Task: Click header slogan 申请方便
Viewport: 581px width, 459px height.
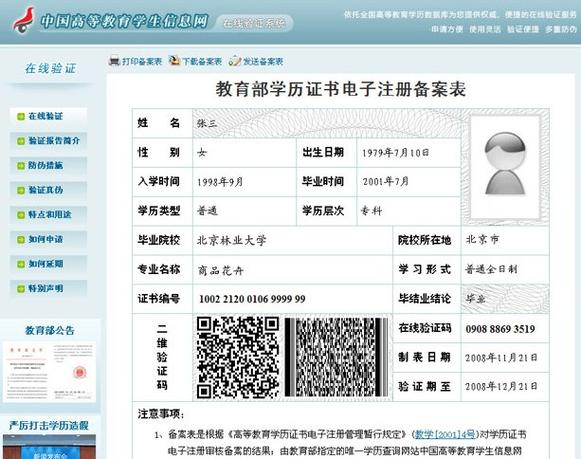Action: coord(447,29)
